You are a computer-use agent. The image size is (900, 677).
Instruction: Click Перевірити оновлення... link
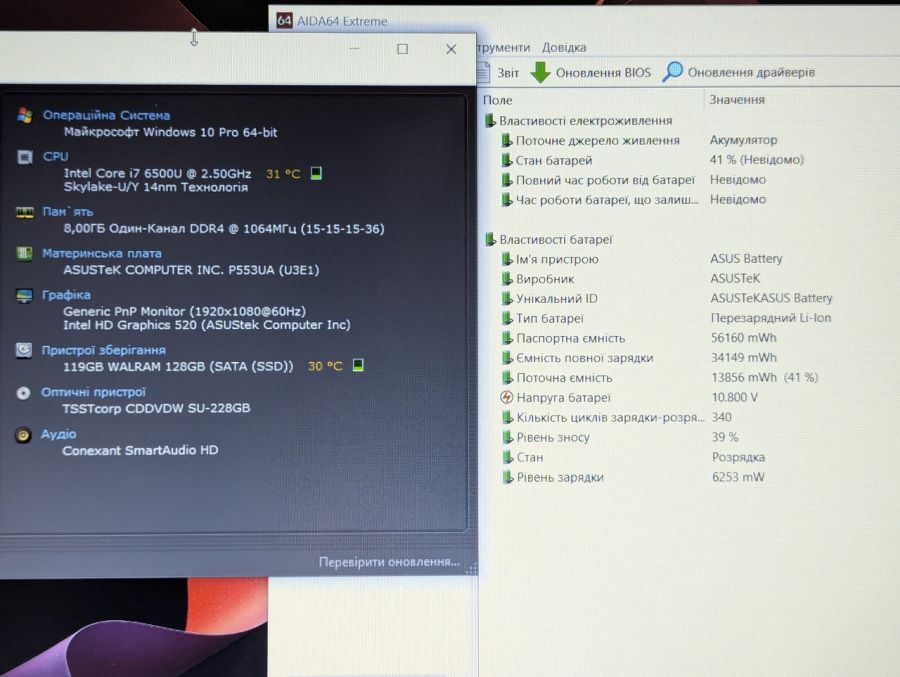[389, 562]
